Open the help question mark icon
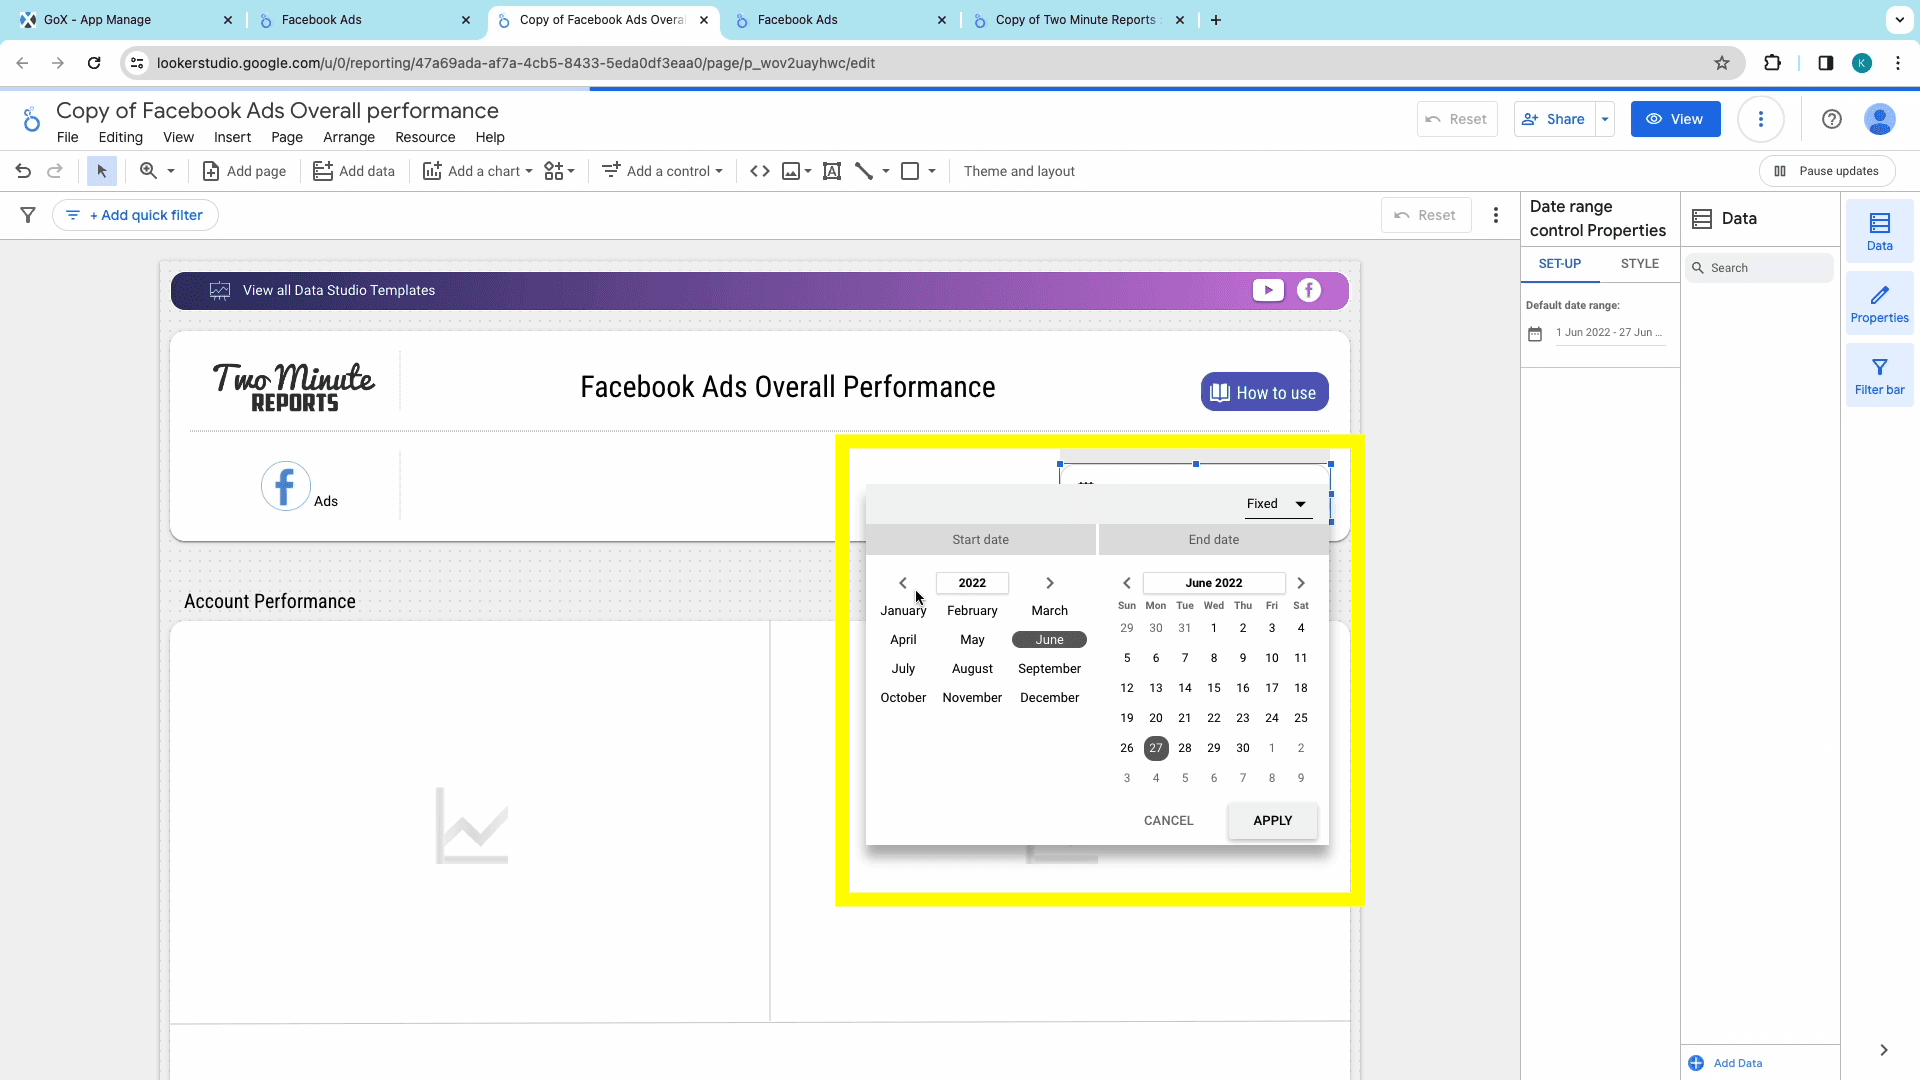The height and width of the screenshot is (1080, 1920). (x=1832, y=119)
